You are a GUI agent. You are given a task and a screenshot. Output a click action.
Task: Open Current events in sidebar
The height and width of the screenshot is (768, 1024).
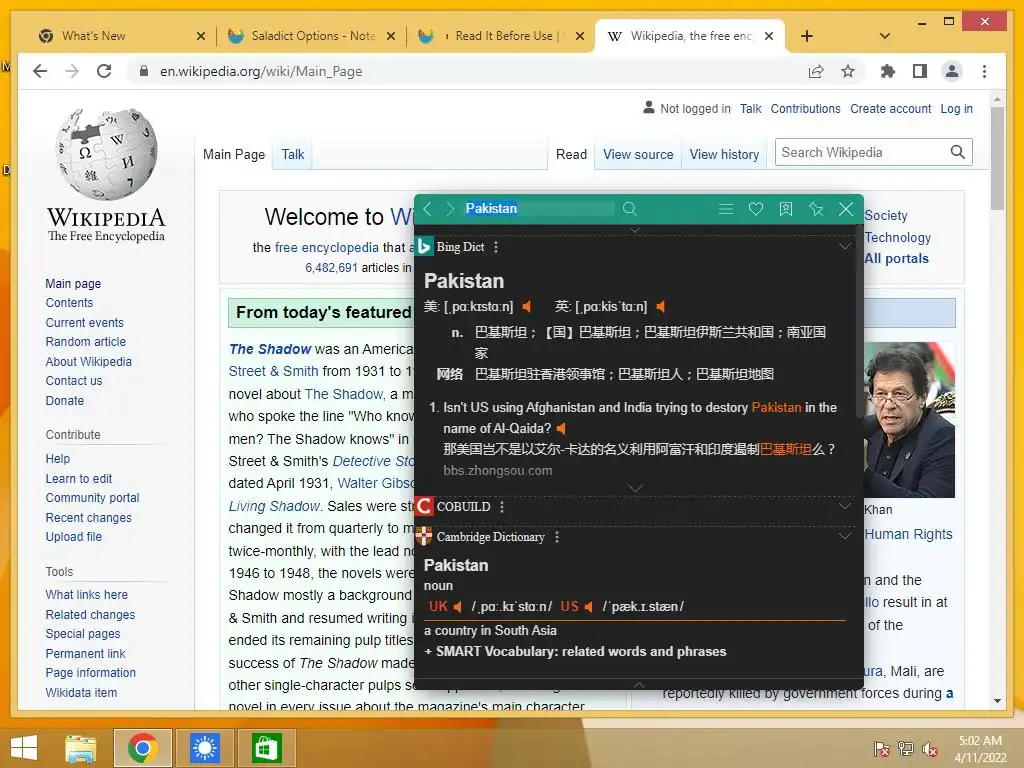coord(84,323)
